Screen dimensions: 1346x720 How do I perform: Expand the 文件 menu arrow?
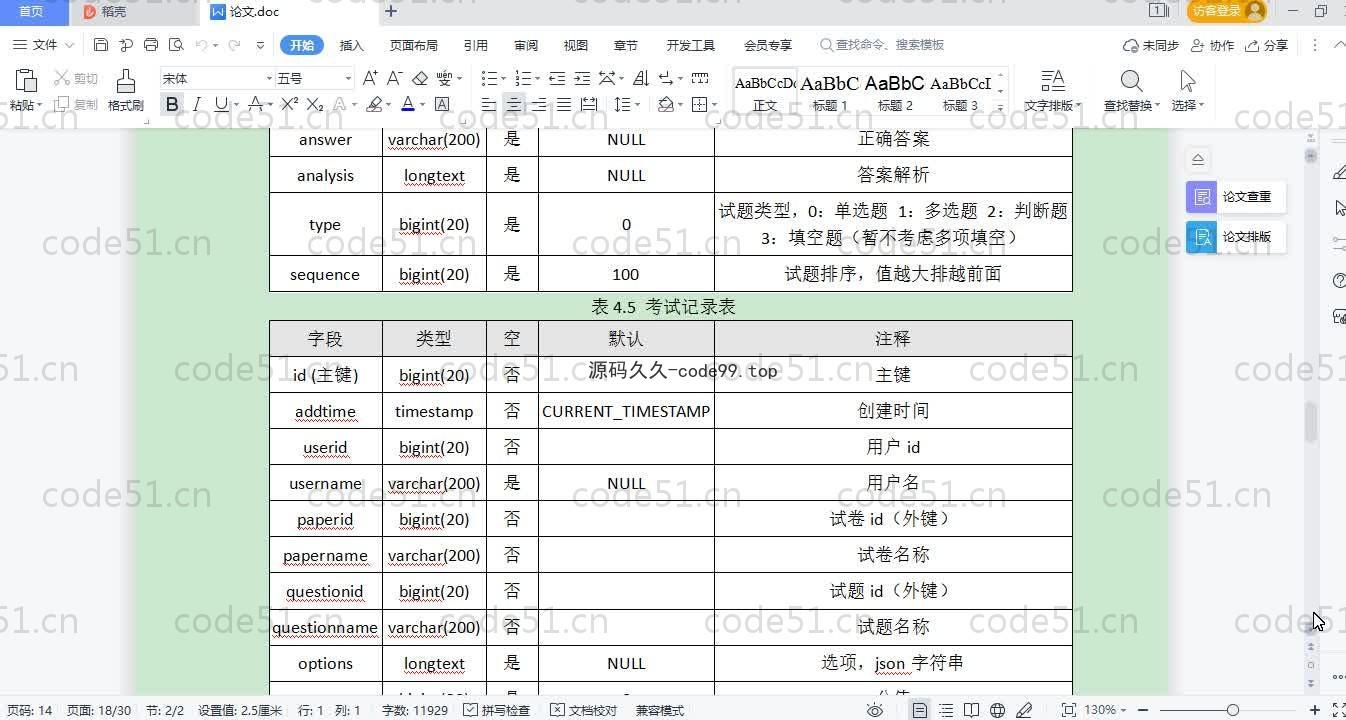point(69,45)
